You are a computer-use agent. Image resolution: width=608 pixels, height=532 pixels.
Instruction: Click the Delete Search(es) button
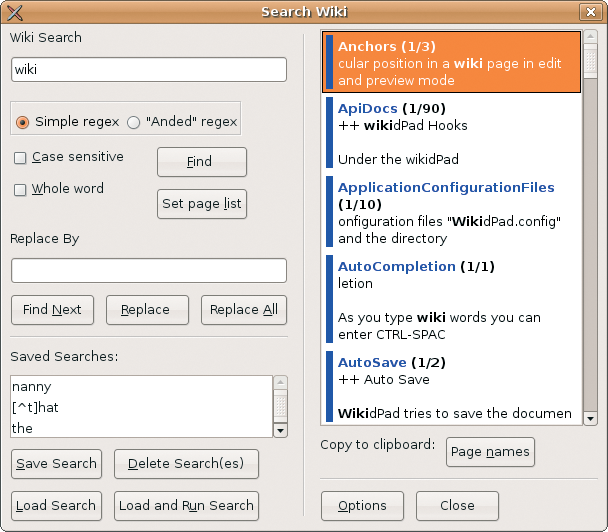coord(186,464)
